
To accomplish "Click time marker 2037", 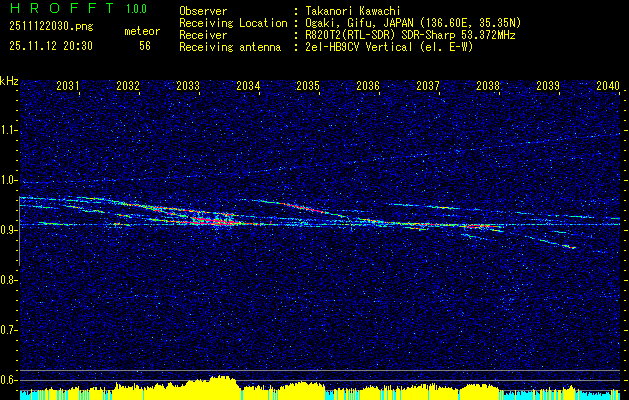I will tap(428, 86).
